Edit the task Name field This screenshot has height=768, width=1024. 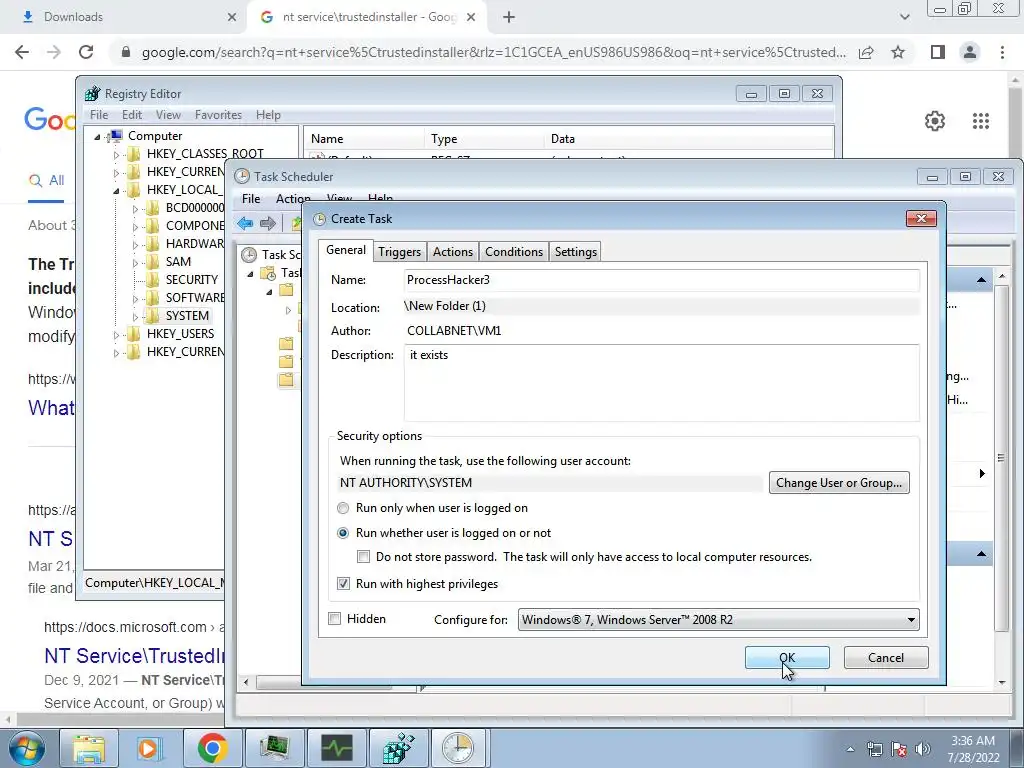tap(662, 280)
